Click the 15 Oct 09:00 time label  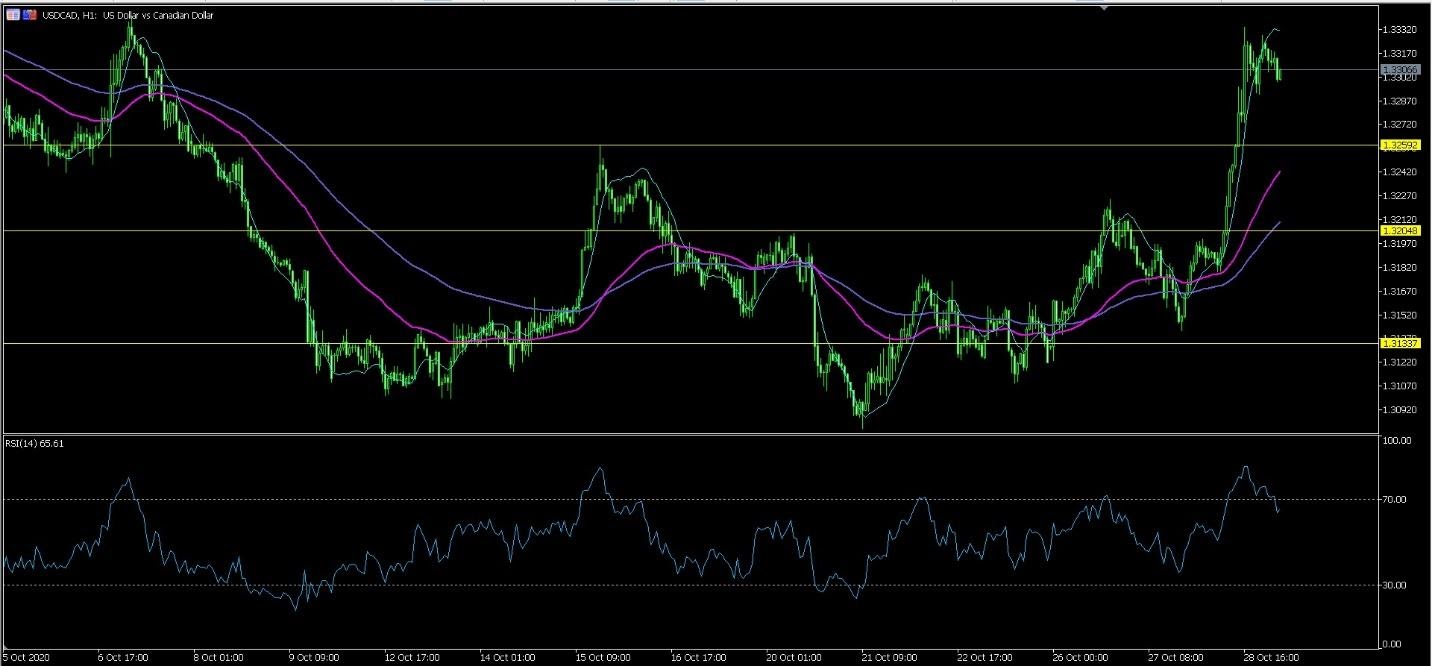coord(602,657)
